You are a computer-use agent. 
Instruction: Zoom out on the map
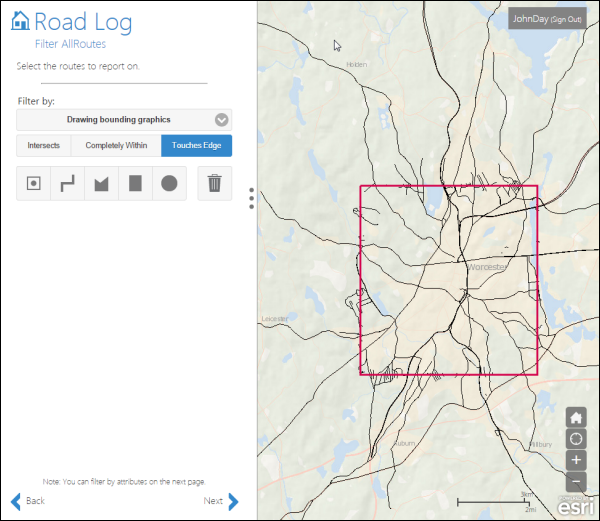[576, 481]
